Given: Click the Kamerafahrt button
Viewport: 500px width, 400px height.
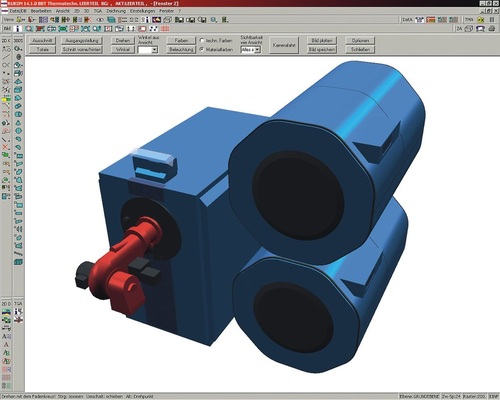Looking at the screenshot, I should (284, 45).
